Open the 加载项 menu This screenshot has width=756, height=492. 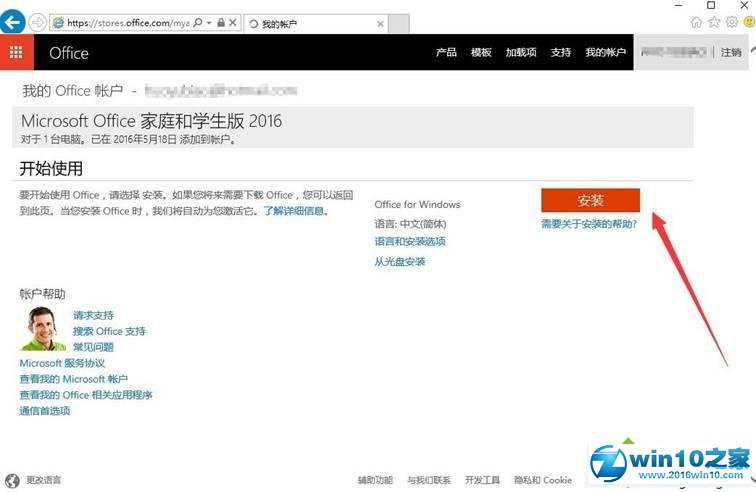[x=521, y=52]
